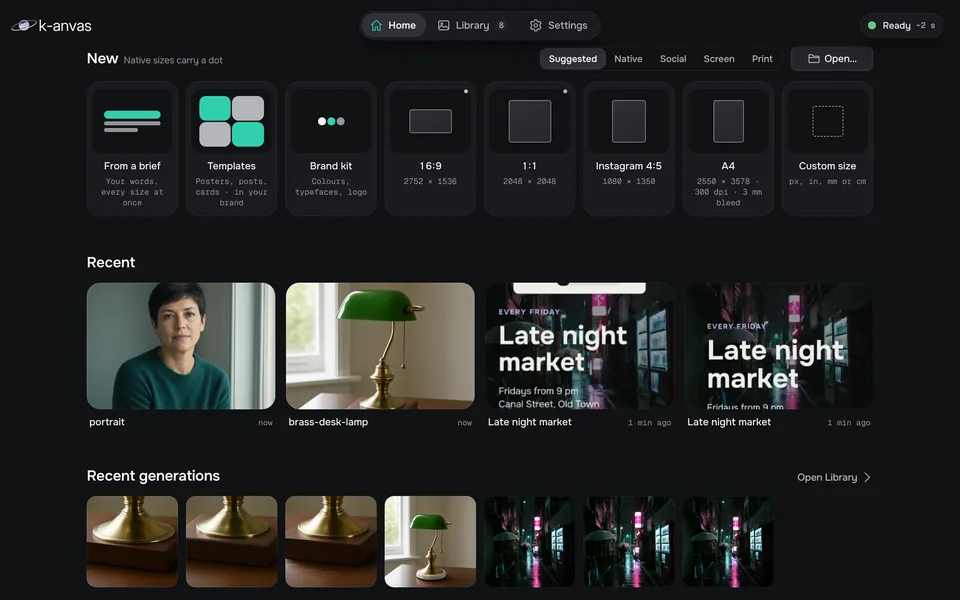Click the folder icon in Open button
960x600 pixels.
(x=814, y=59)
